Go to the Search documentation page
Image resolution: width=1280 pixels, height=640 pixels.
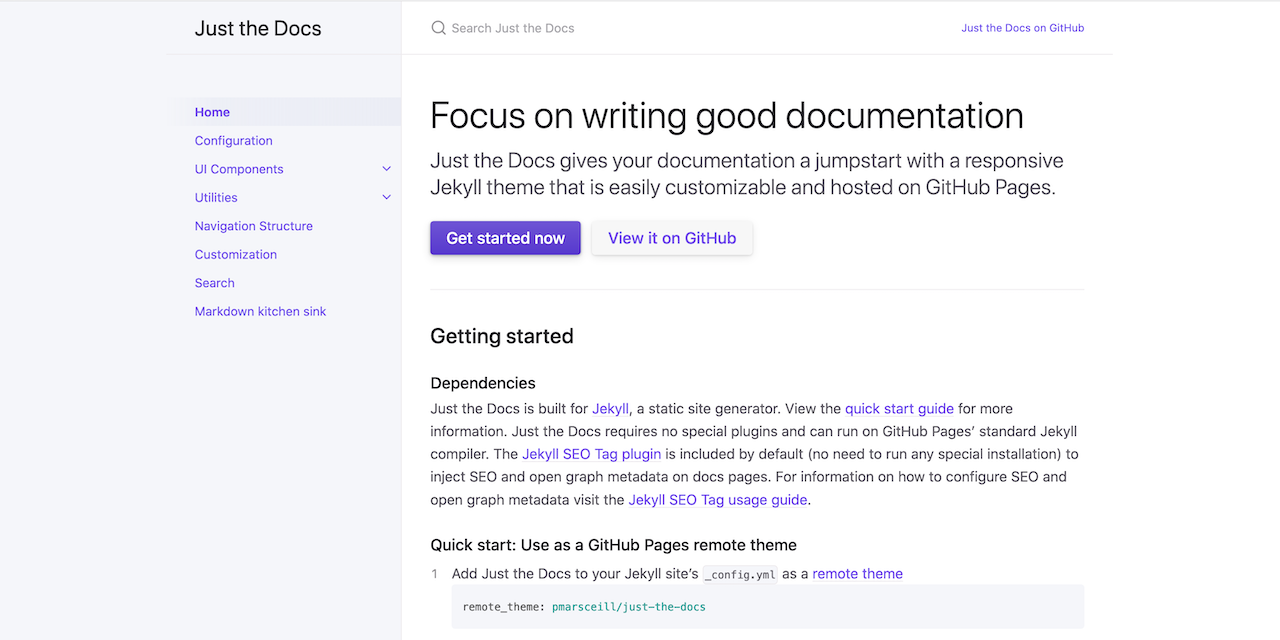pos(214,283)
